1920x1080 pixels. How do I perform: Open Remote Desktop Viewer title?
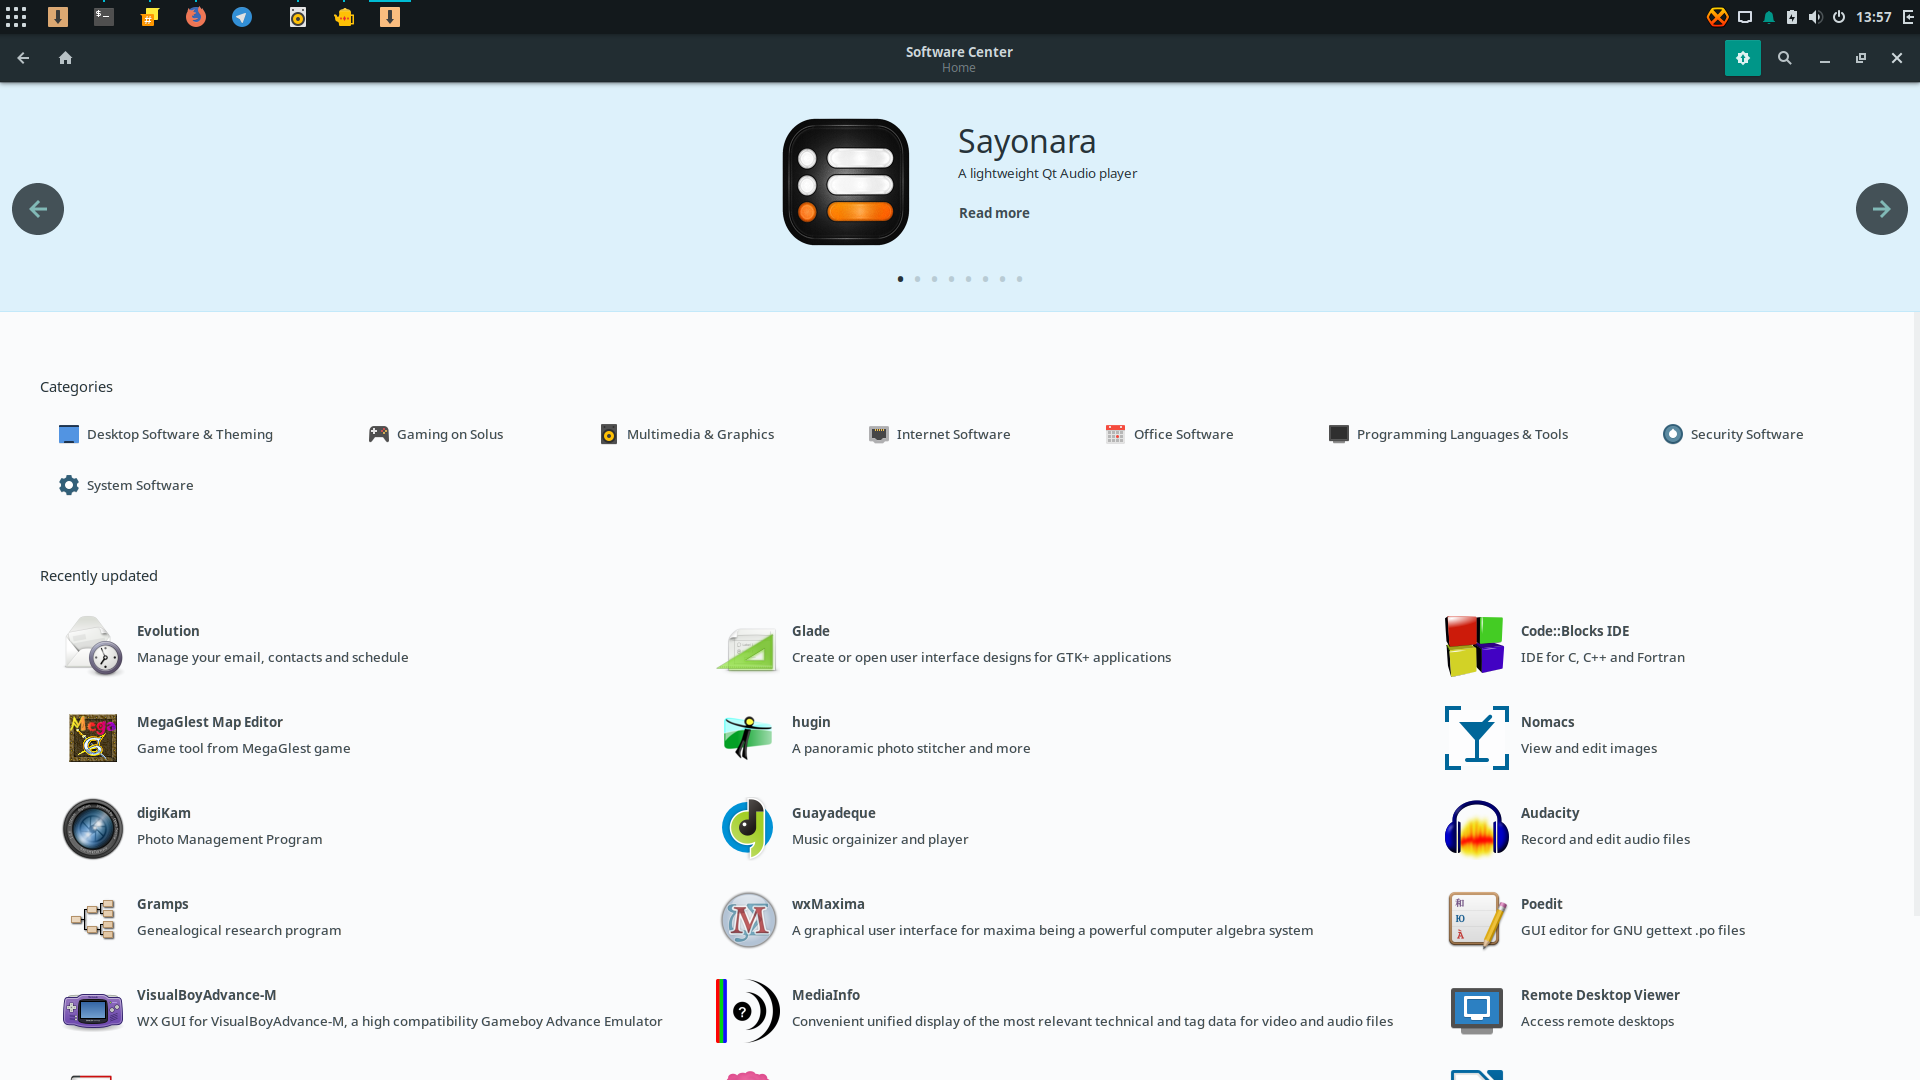point(1600,995)
